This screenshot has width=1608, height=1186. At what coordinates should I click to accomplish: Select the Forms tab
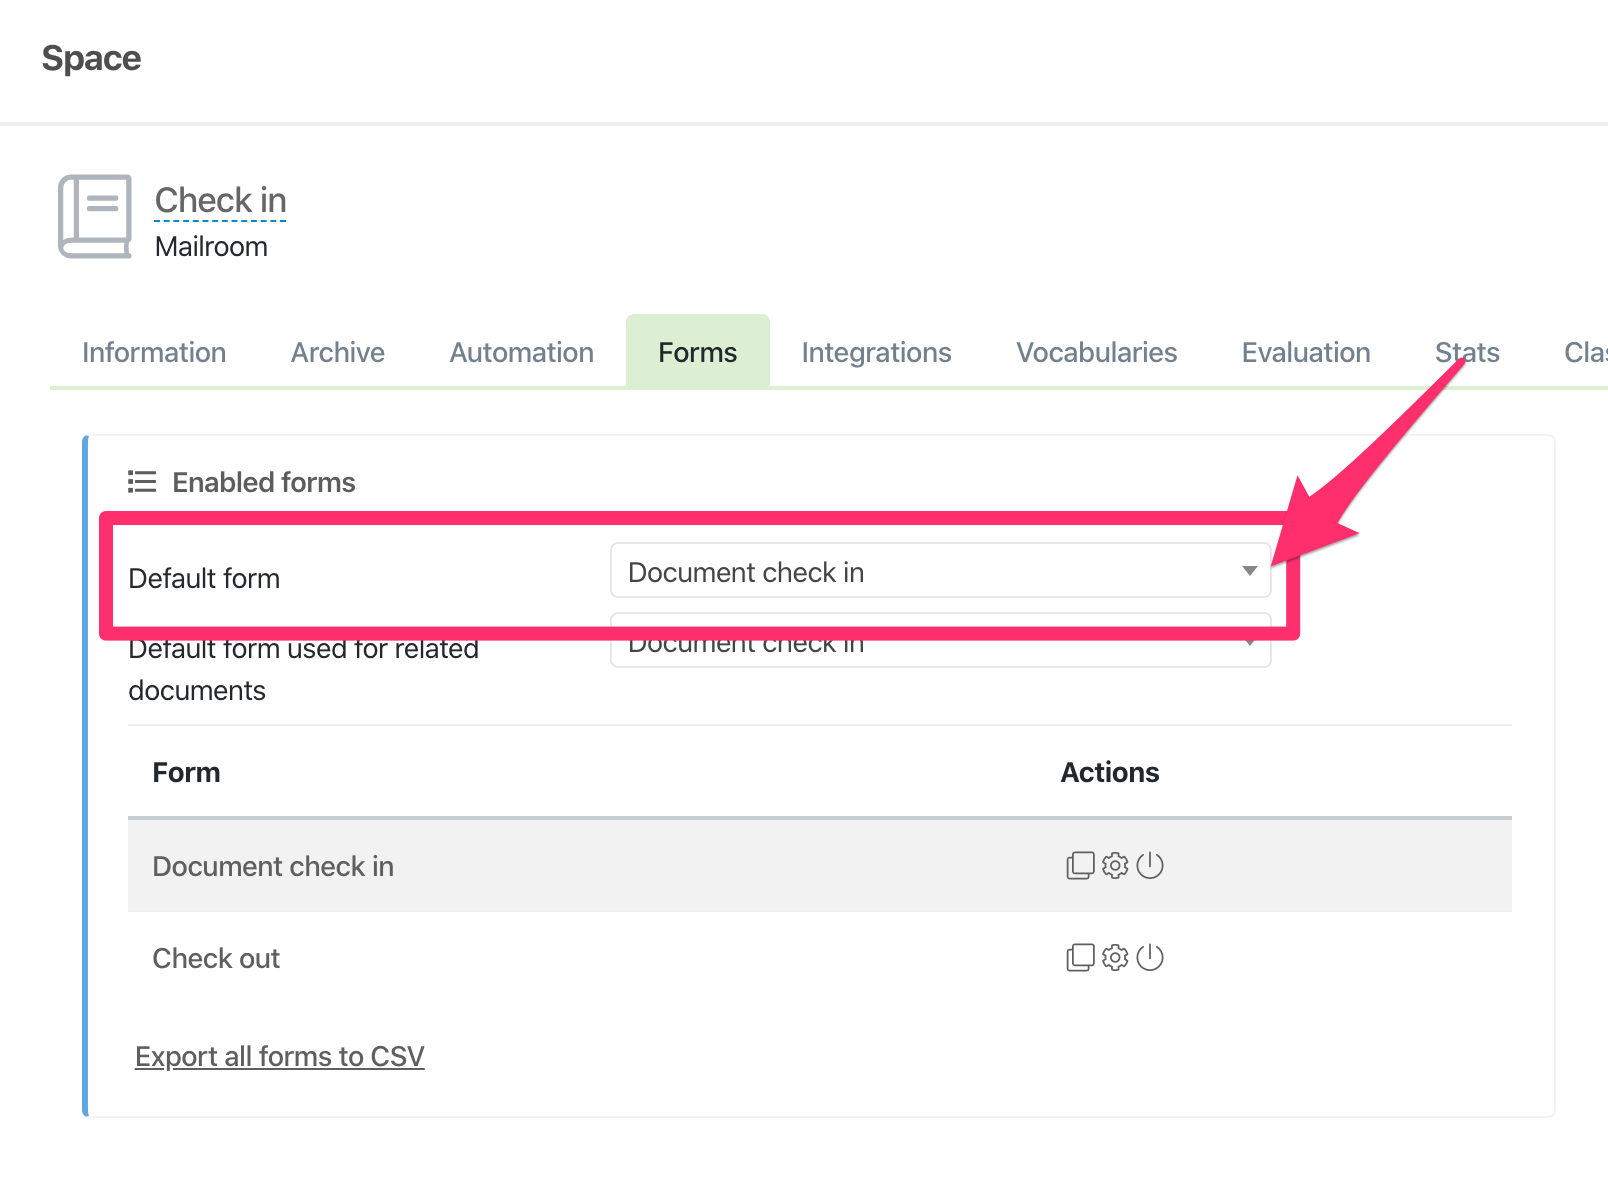pos(697,352)
